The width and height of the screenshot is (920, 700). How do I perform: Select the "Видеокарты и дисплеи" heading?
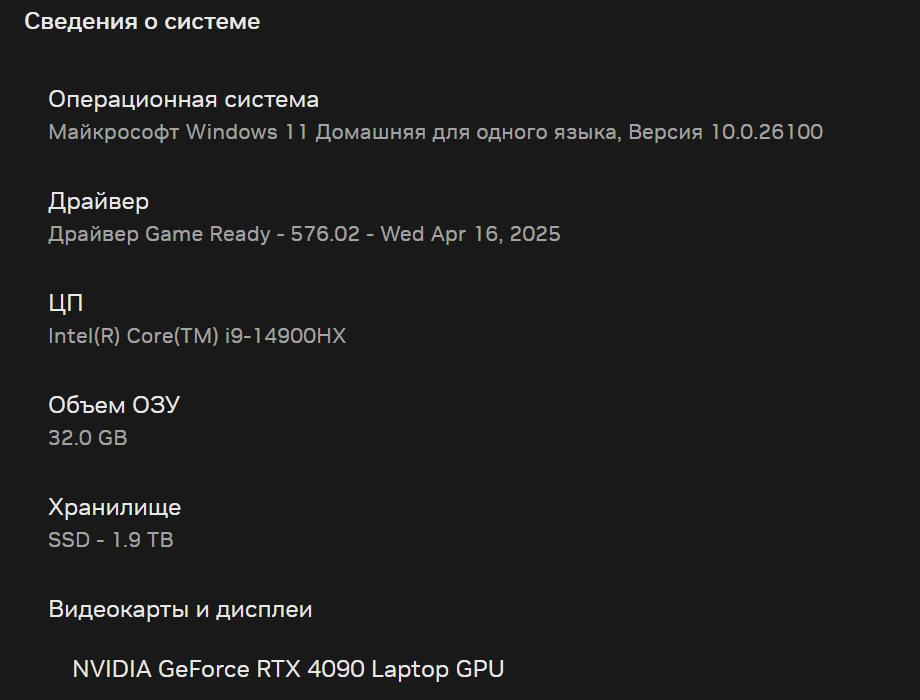pyautogui.click(x=180, y=610)
